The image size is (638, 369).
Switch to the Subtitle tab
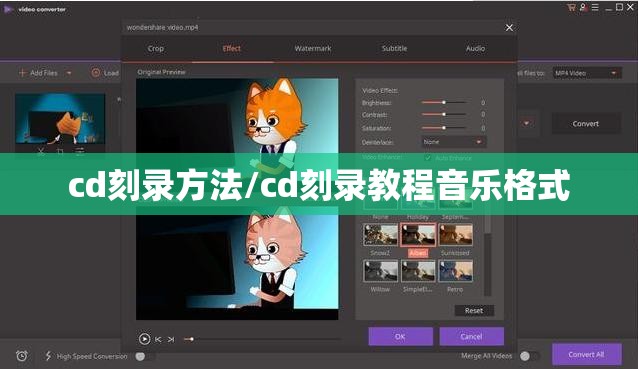coord(394,48)
